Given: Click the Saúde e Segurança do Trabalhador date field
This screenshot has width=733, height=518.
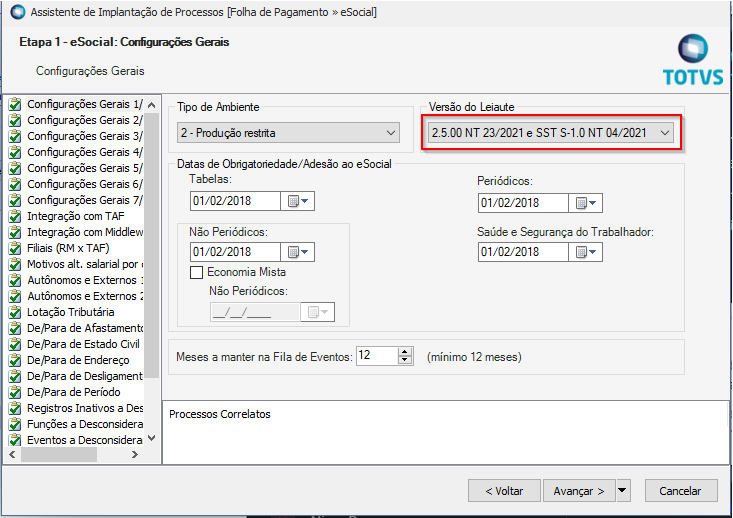Looking at the screenshot, I should tap(524, 252).
